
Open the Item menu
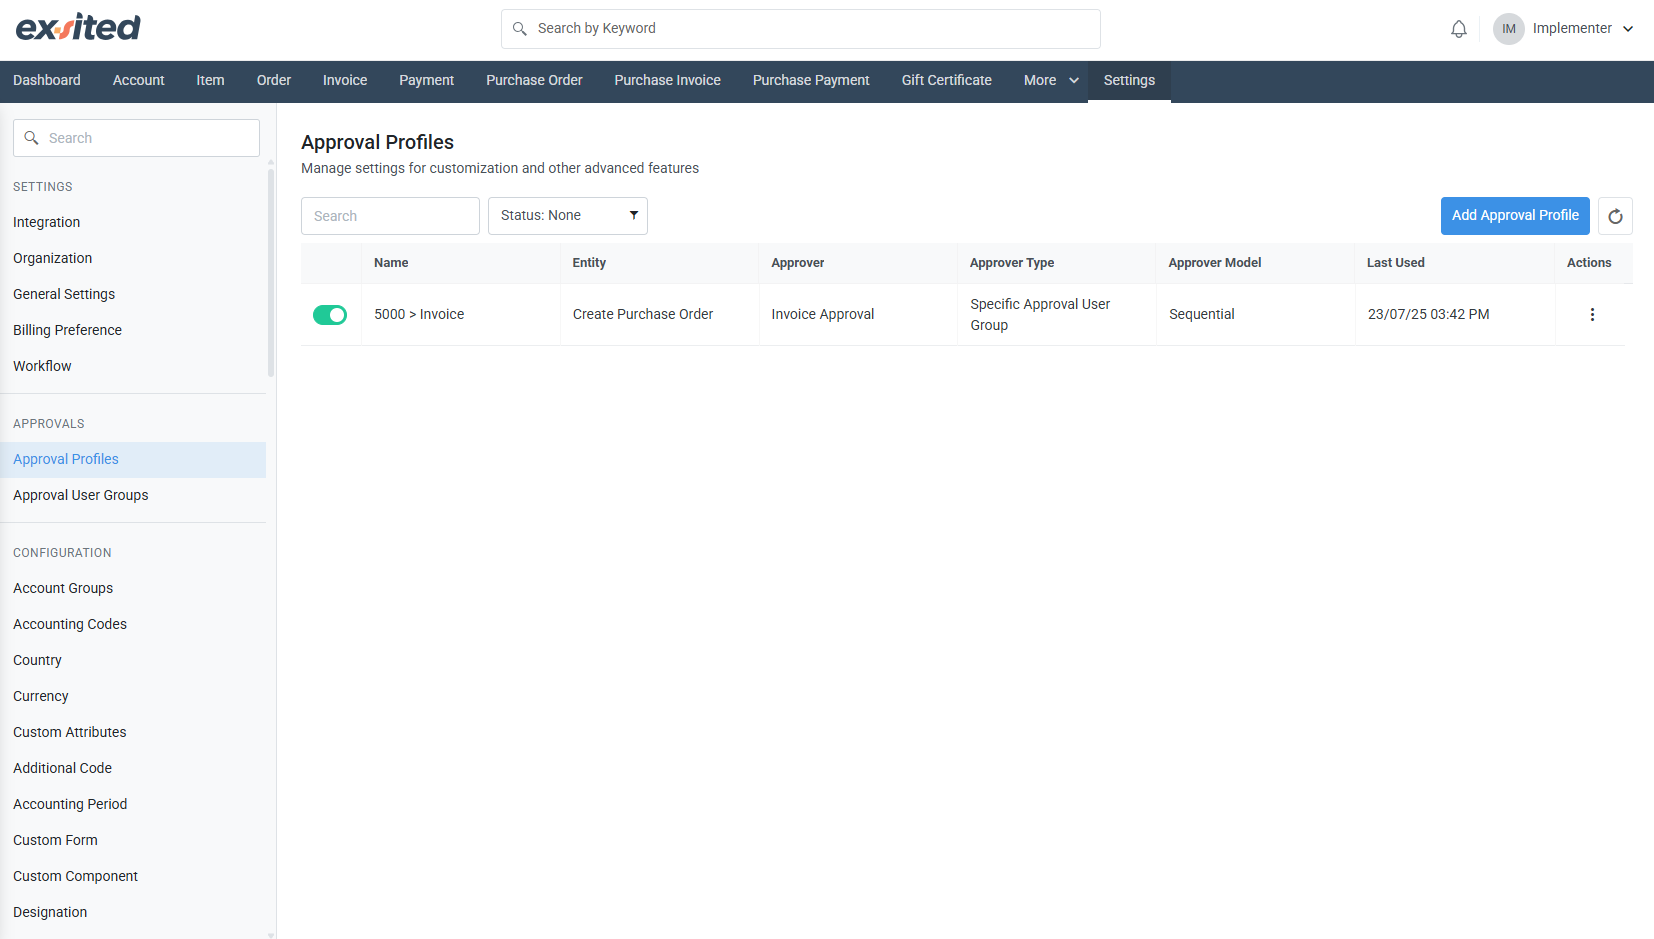tap(210, 81)
